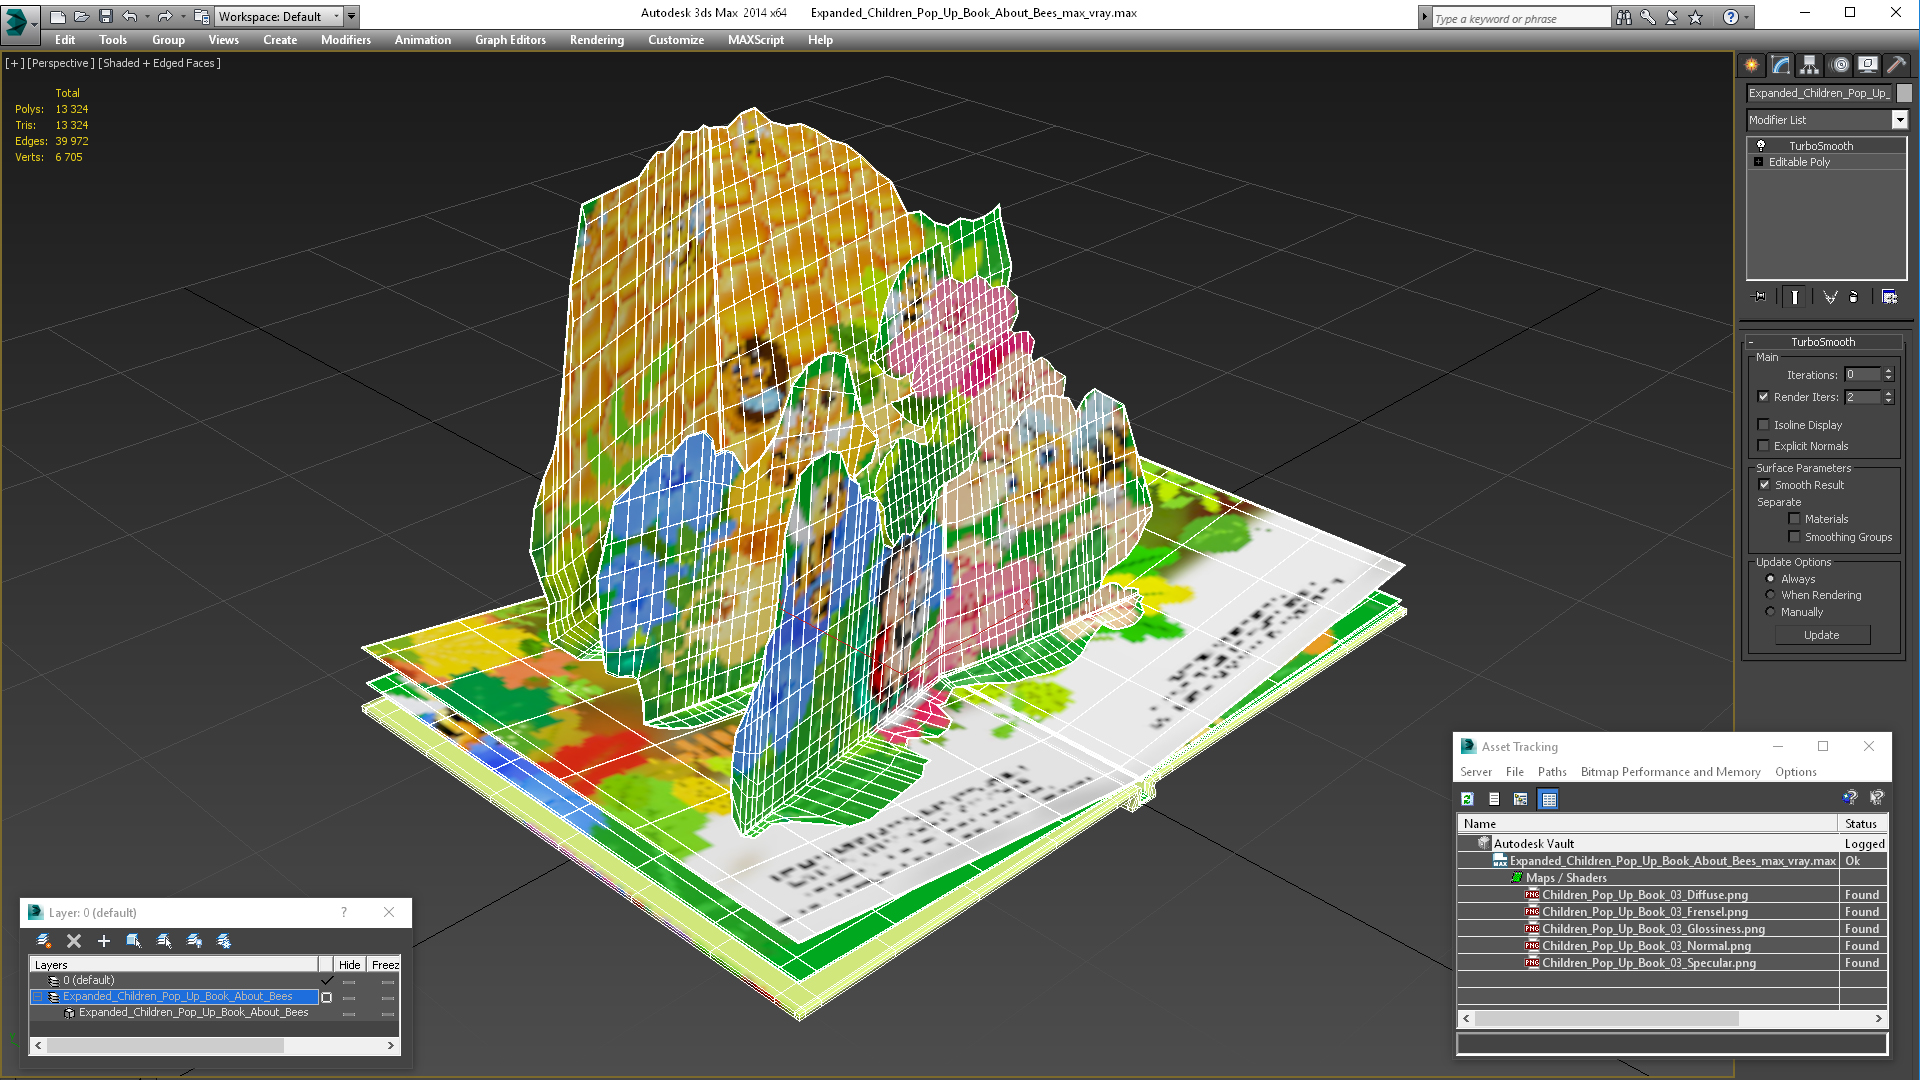Open the Redo history dropdown arrow
The image size is (1920, 1080).
(182, 16)
